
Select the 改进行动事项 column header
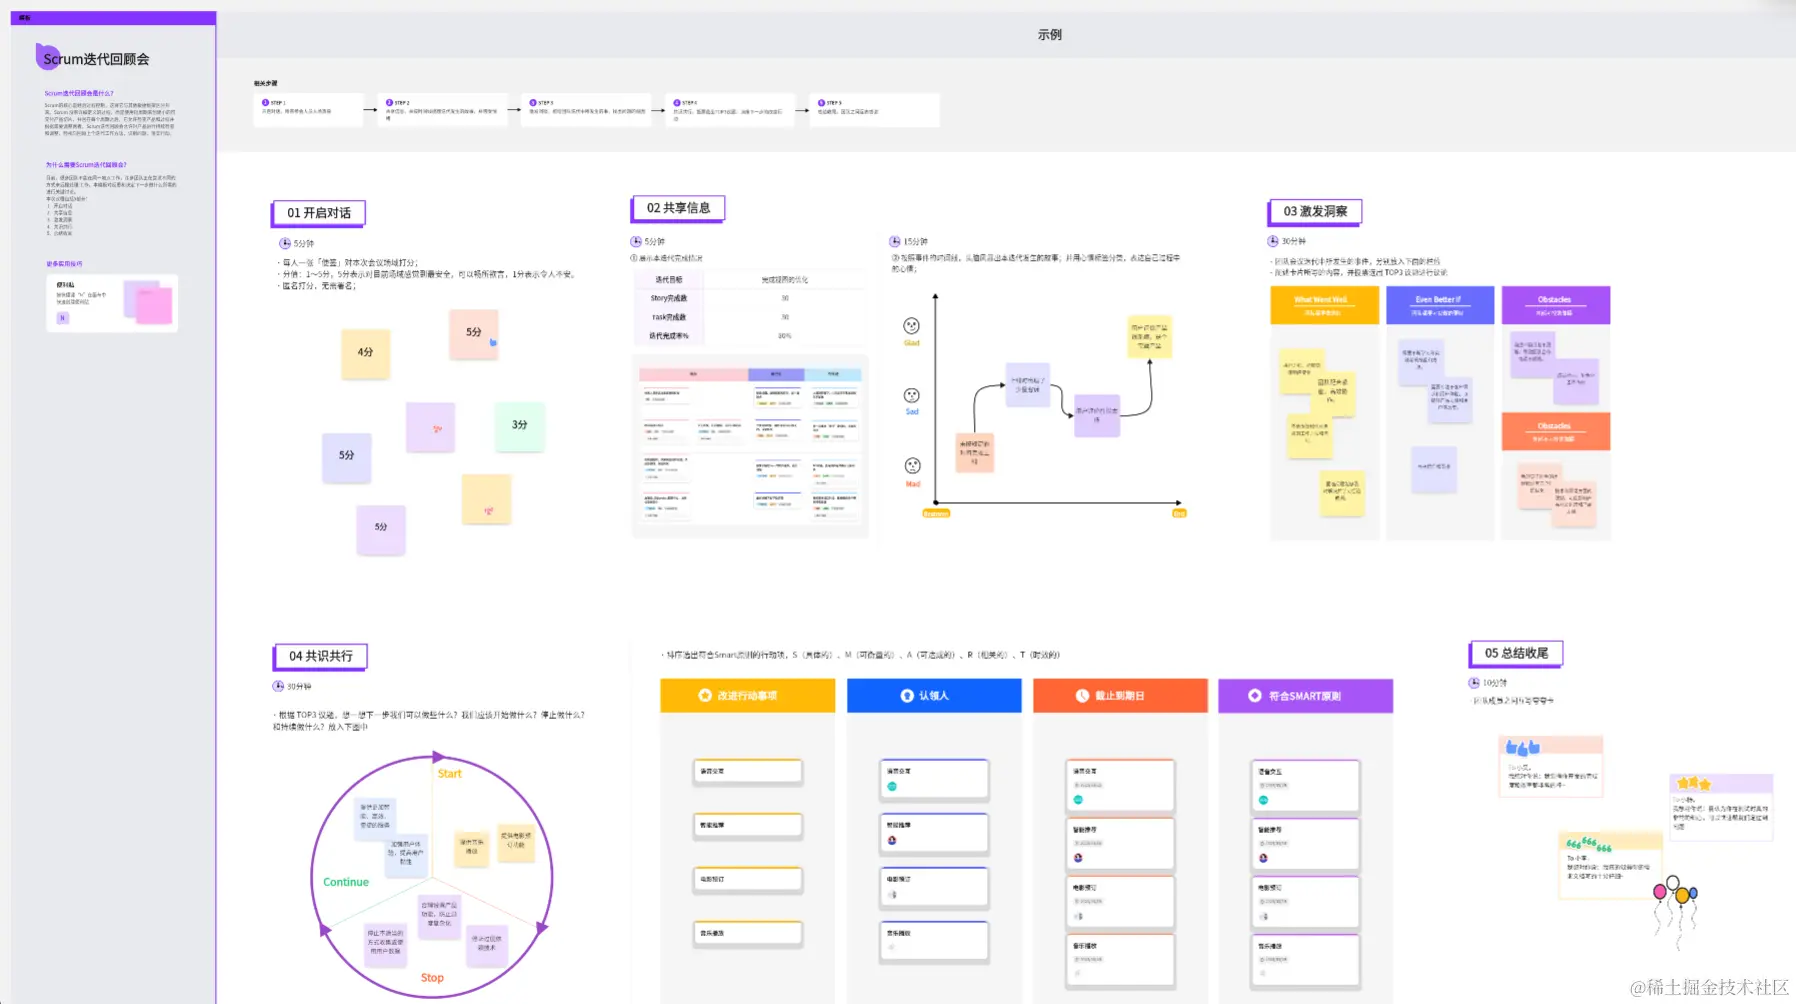(747, 695)
